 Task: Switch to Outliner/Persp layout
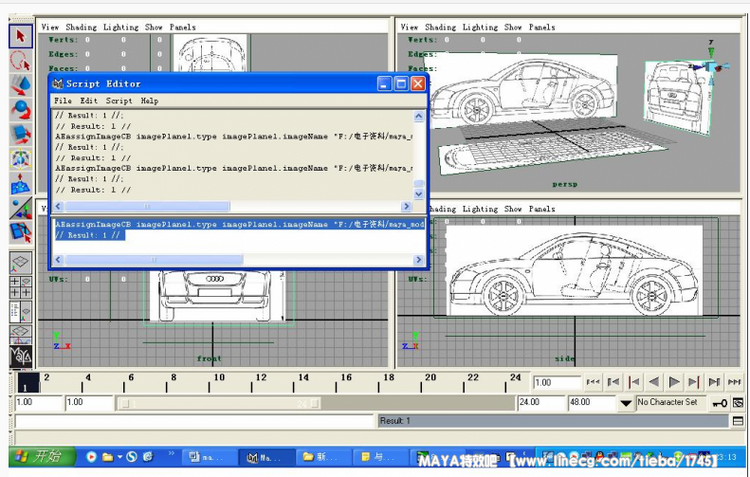click(x=21, y=311)
